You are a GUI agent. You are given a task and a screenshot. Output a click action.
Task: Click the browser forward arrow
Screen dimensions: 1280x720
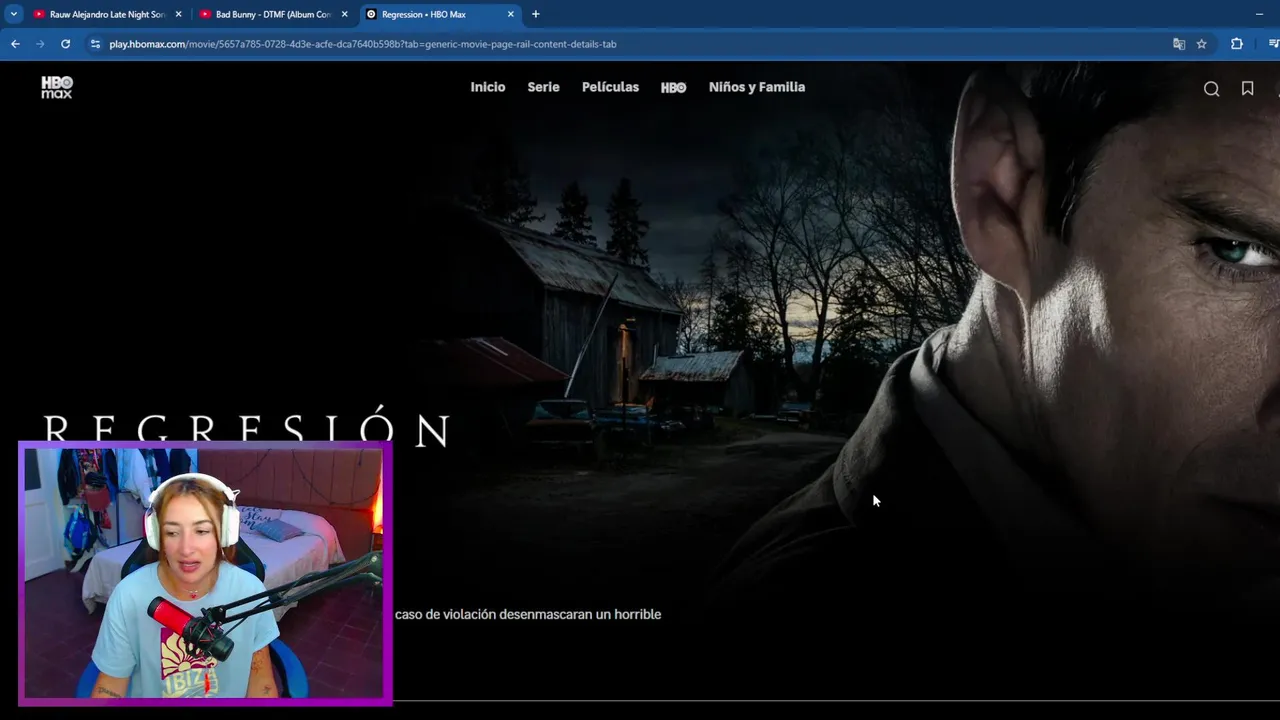pyautogui.click(x=40, y=44)
